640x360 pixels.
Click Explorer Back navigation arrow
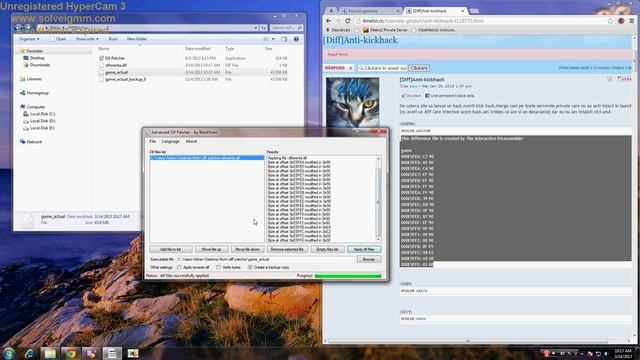(19, 28)
